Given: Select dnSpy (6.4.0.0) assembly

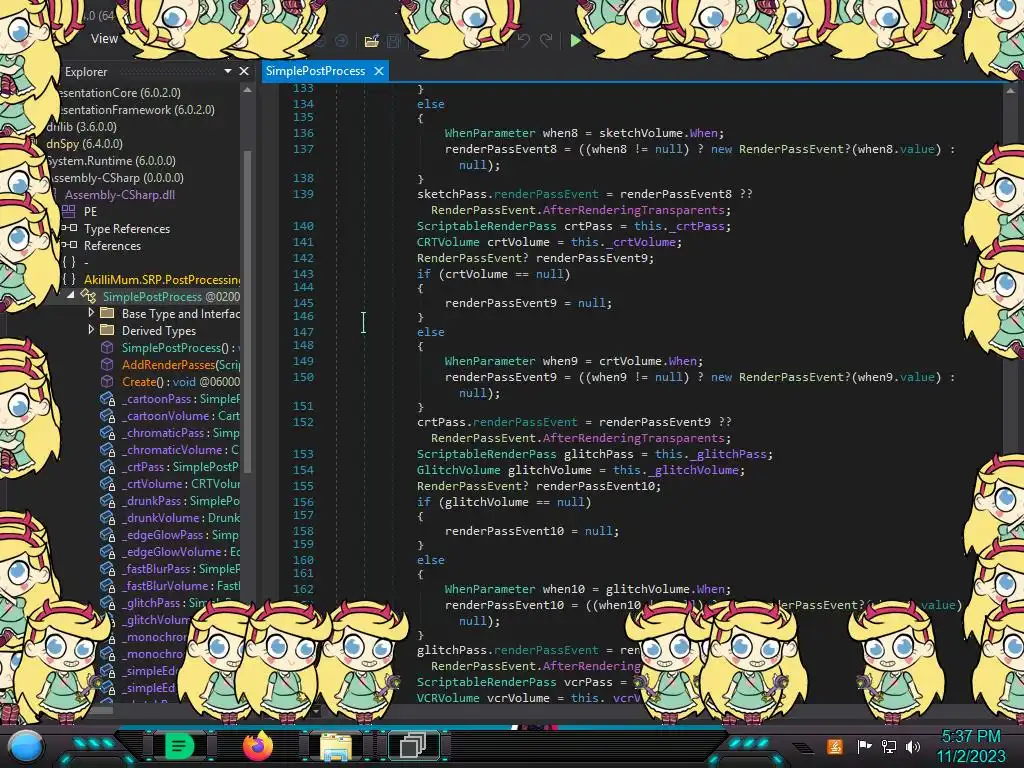Looking at the screenshot, I should point(84,144).
